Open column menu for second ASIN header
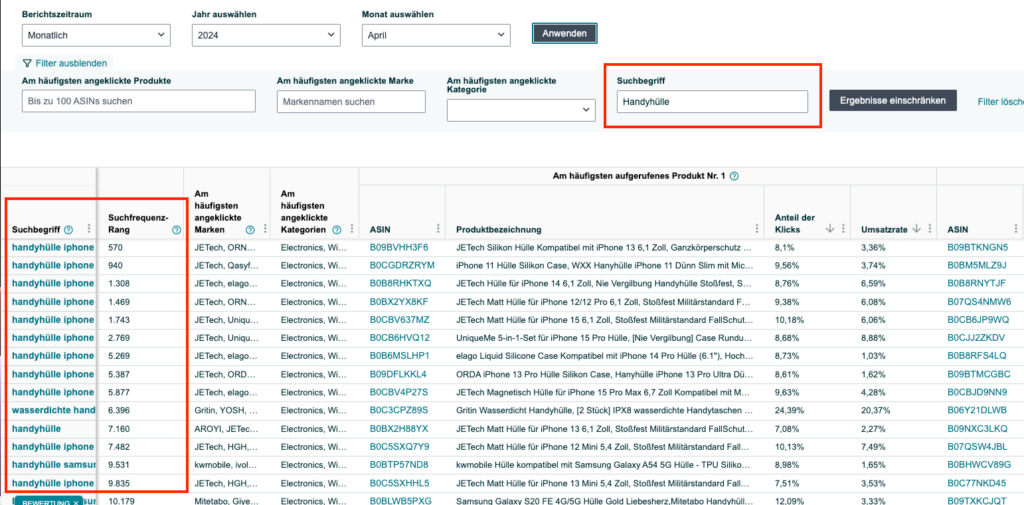Screen dimensions: 1024x505 coord(1016,229)
